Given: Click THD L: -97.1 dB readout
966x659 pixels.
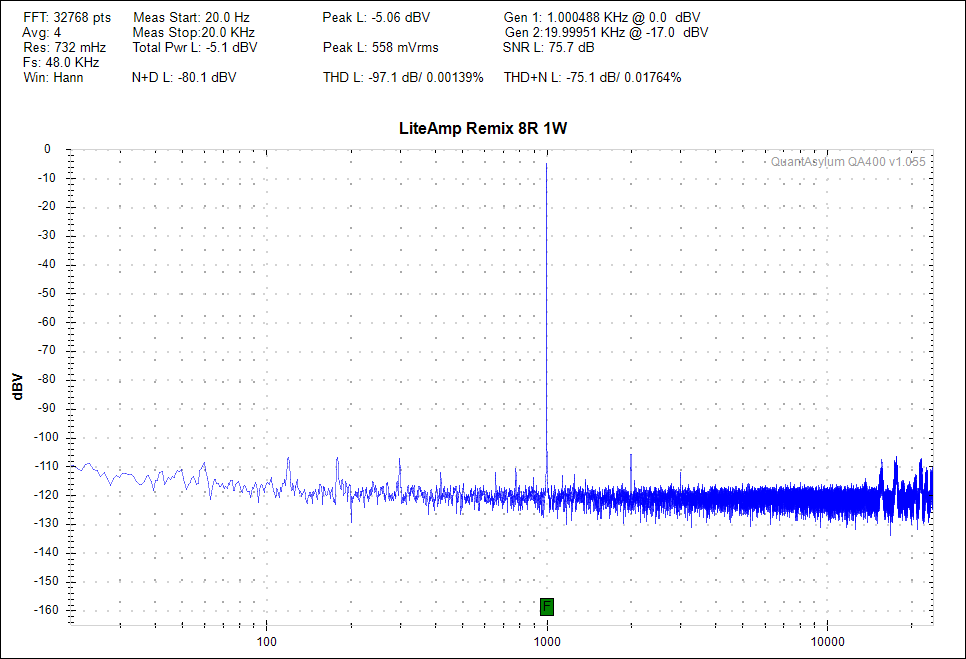Looking at the screenshot, I should coord(403,77).
